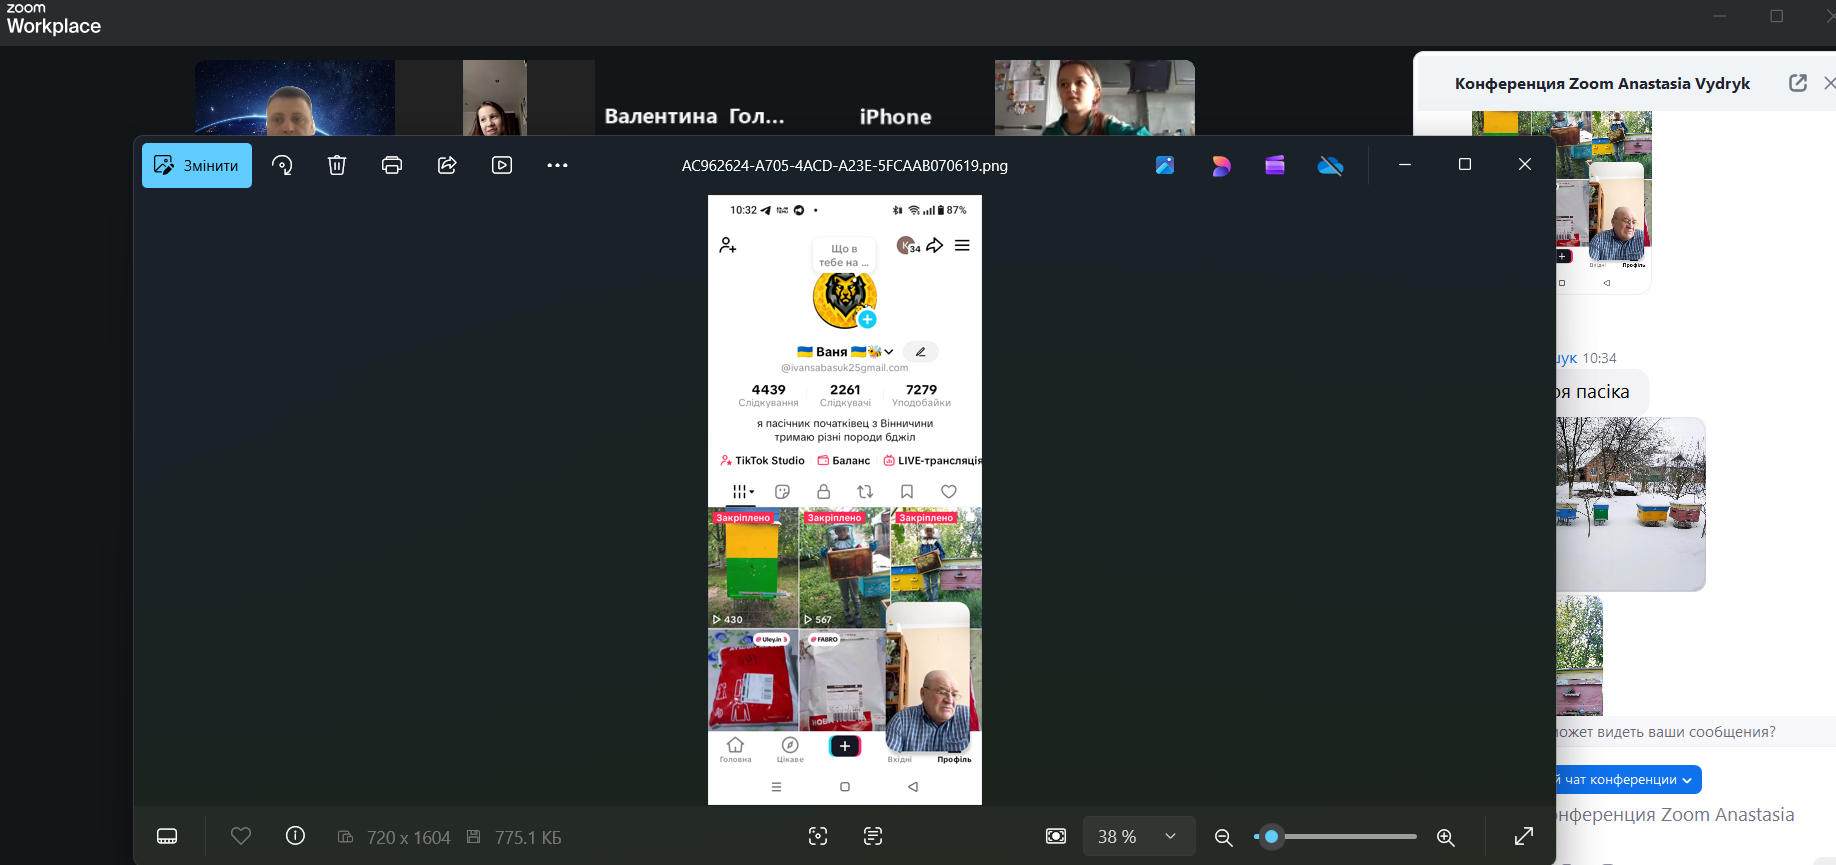Open the snowy beehives photo in chat
Viewport: 1836px width, 865px height.
tap(1630, 504)
